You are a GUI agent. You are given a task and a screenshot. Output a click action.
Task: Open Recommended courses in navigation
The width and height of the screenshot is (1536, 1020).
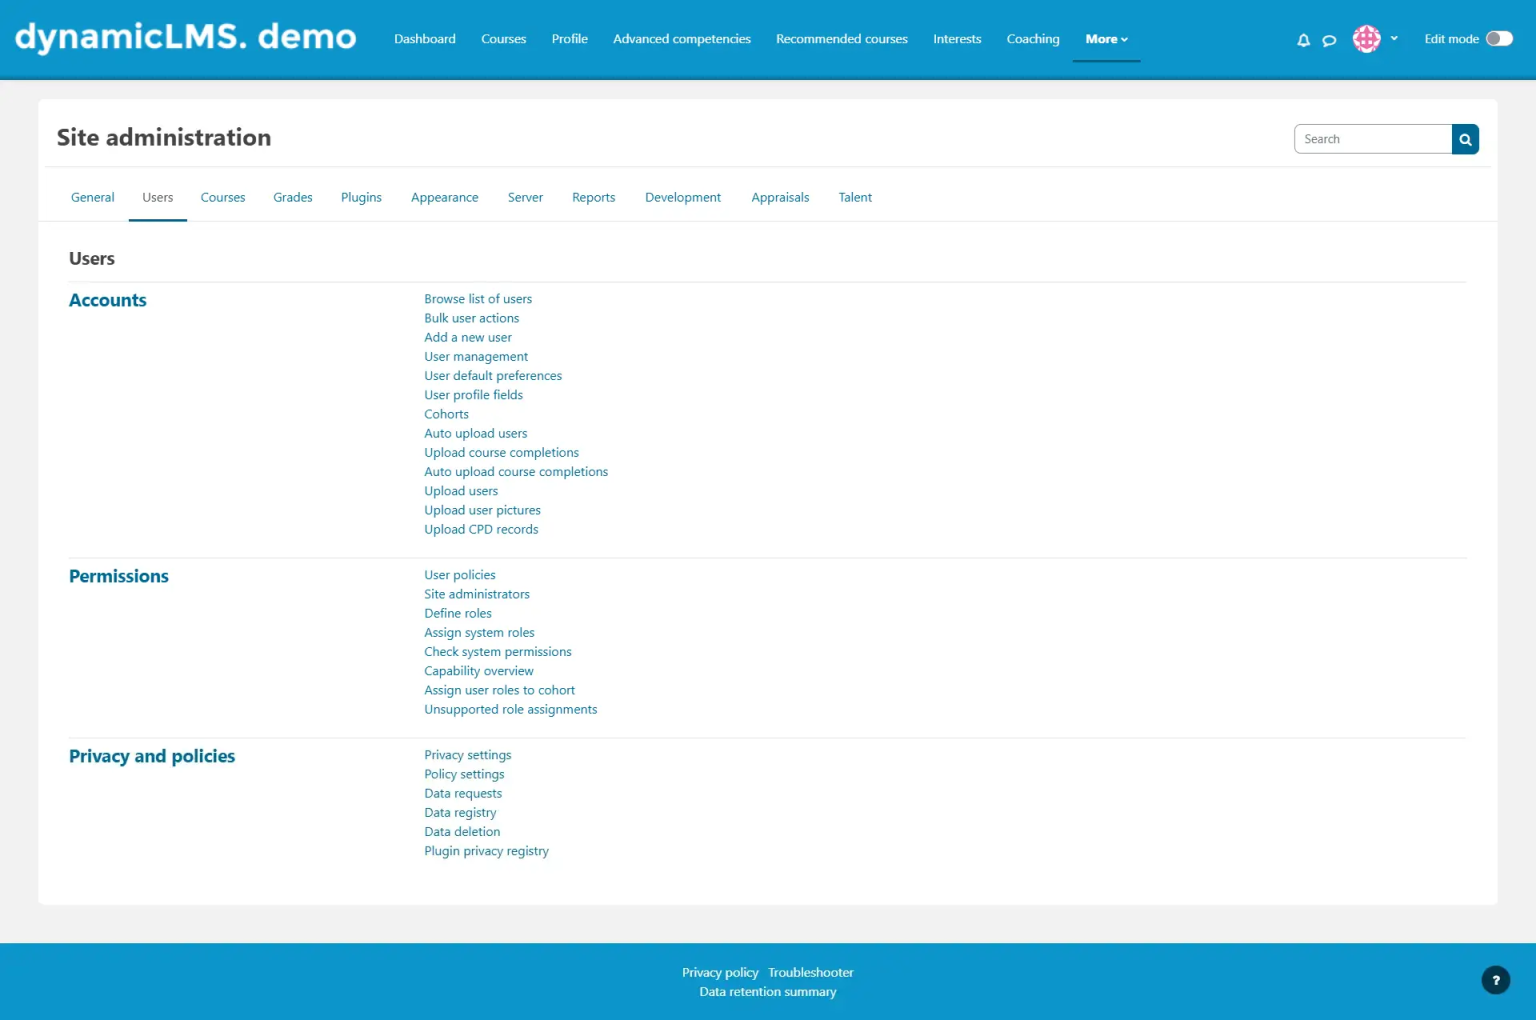coord(842,39)
